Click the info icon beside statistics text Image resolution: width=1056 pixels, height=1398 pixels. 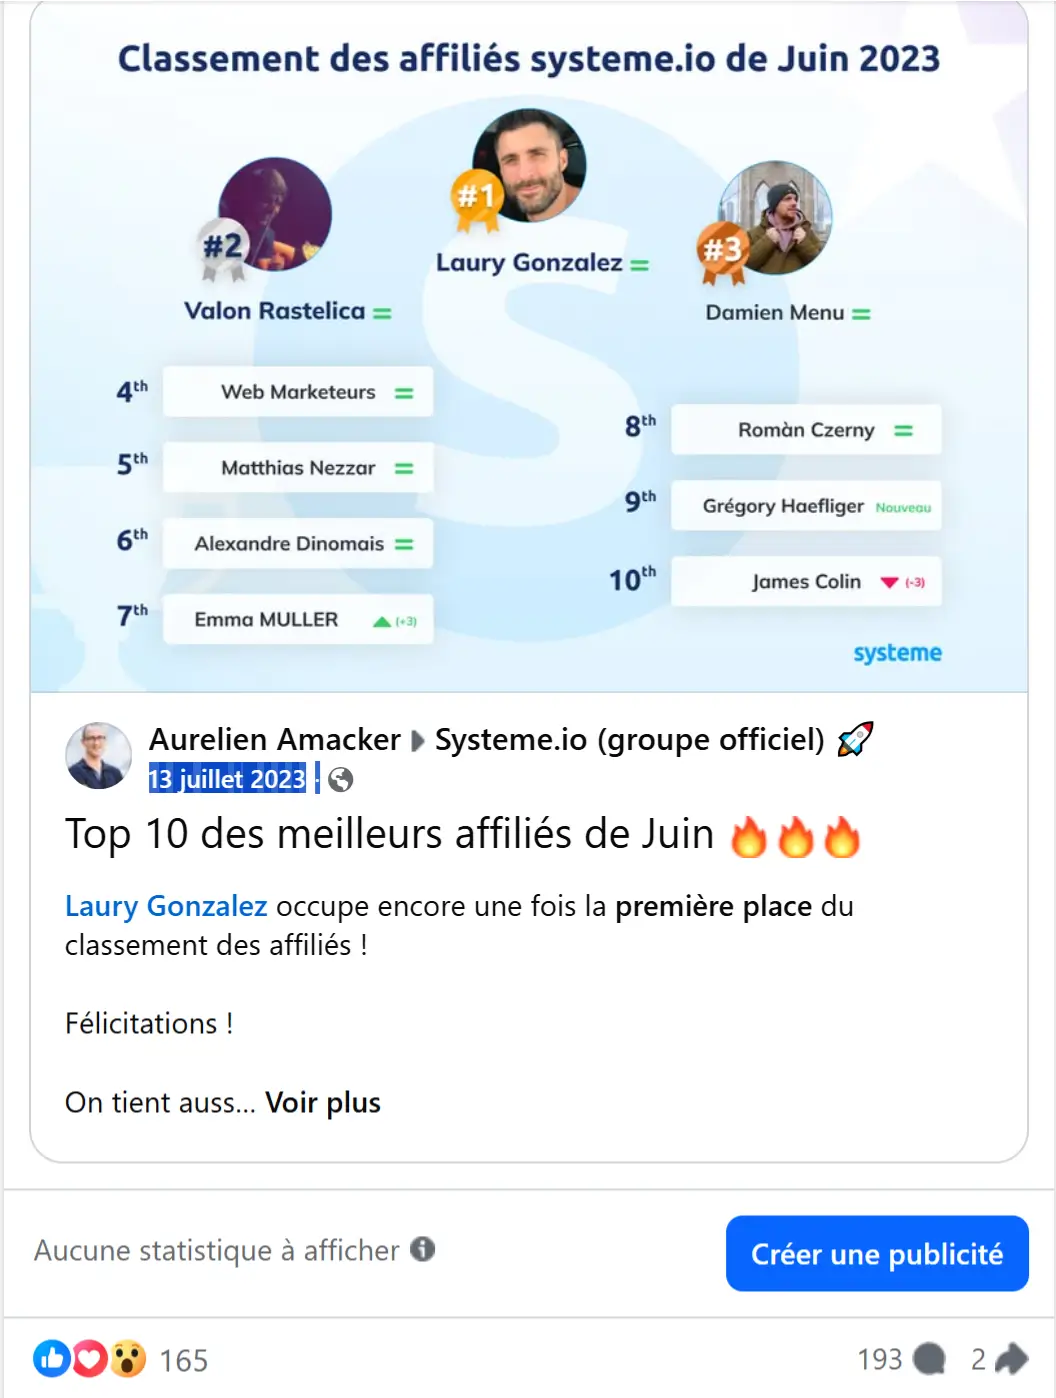tap(423, 1249)
